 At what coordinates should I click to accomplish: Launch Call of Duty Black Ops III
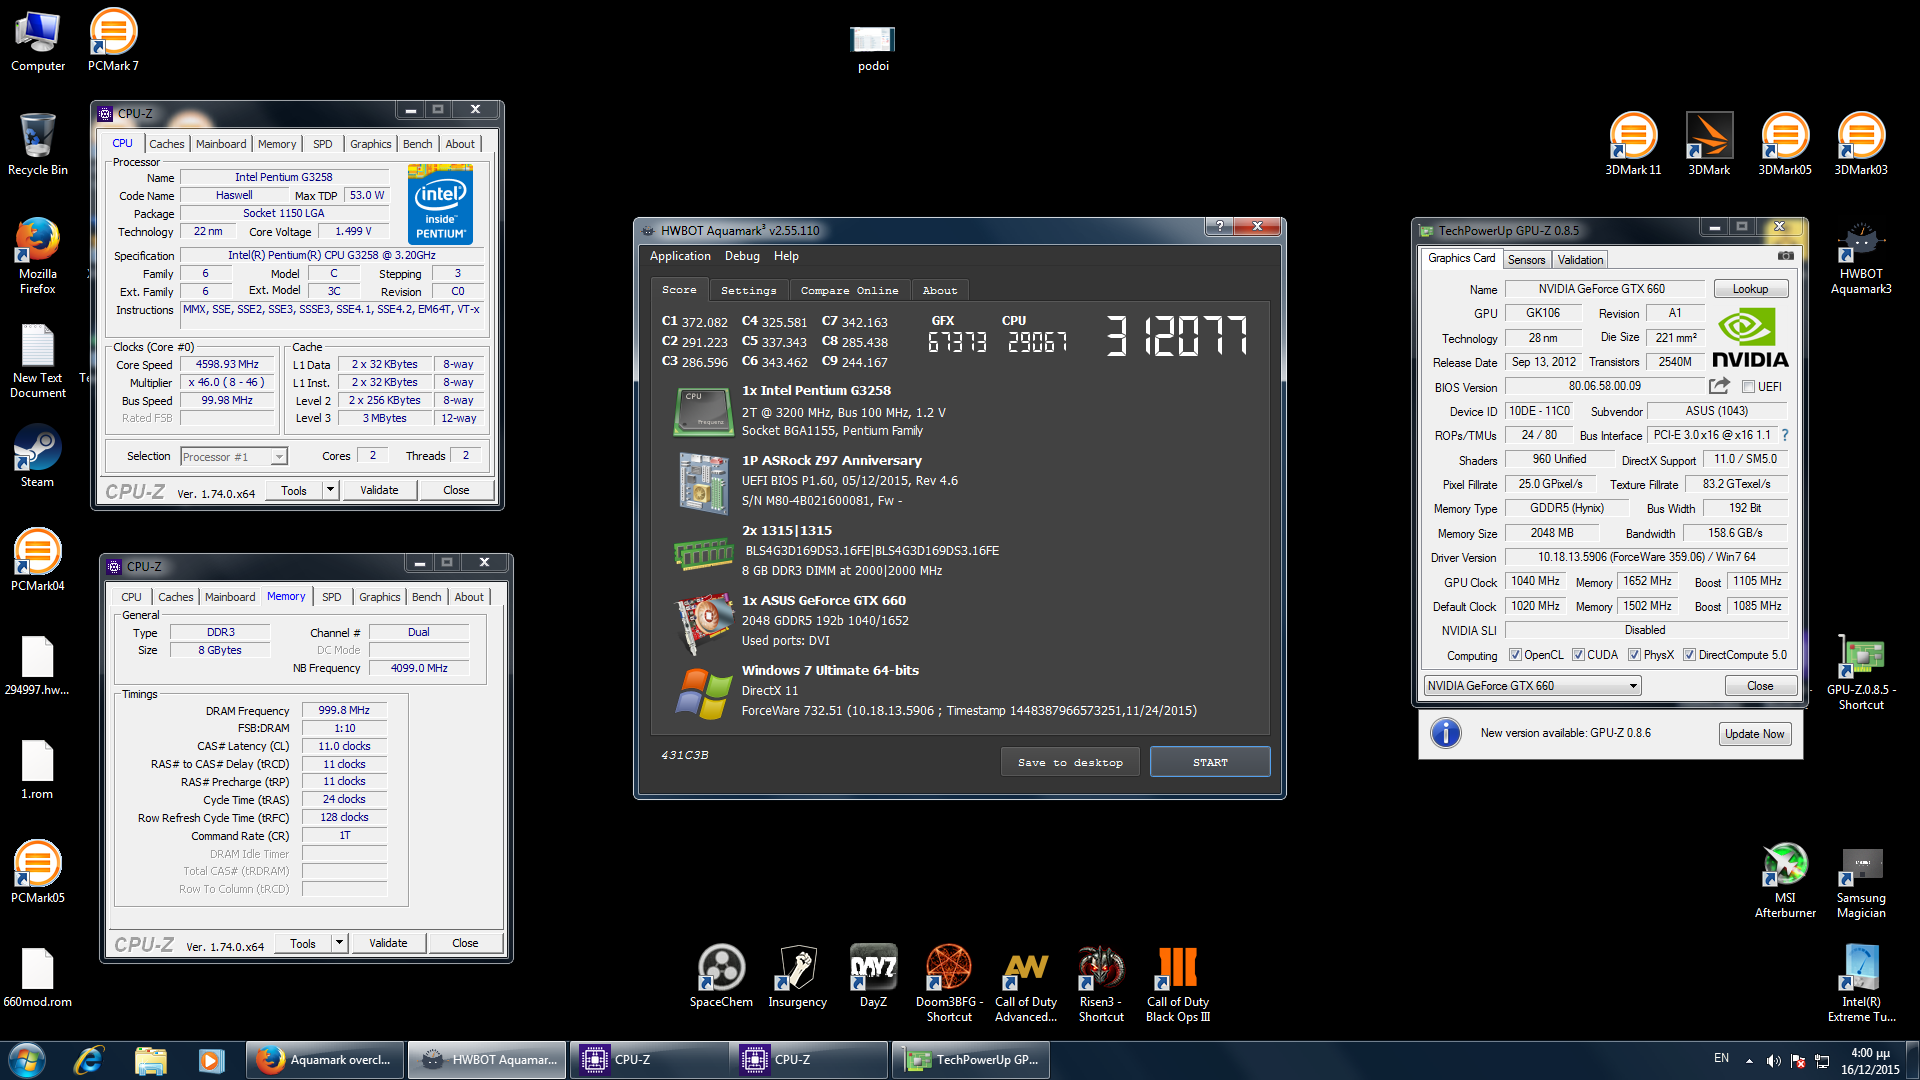1177,984
